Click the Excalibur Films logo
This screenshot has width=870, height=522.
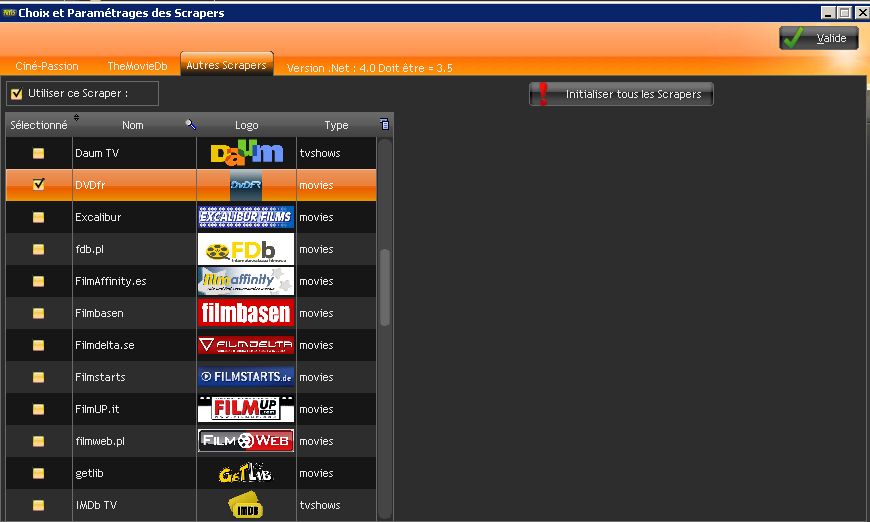[246, 217]
